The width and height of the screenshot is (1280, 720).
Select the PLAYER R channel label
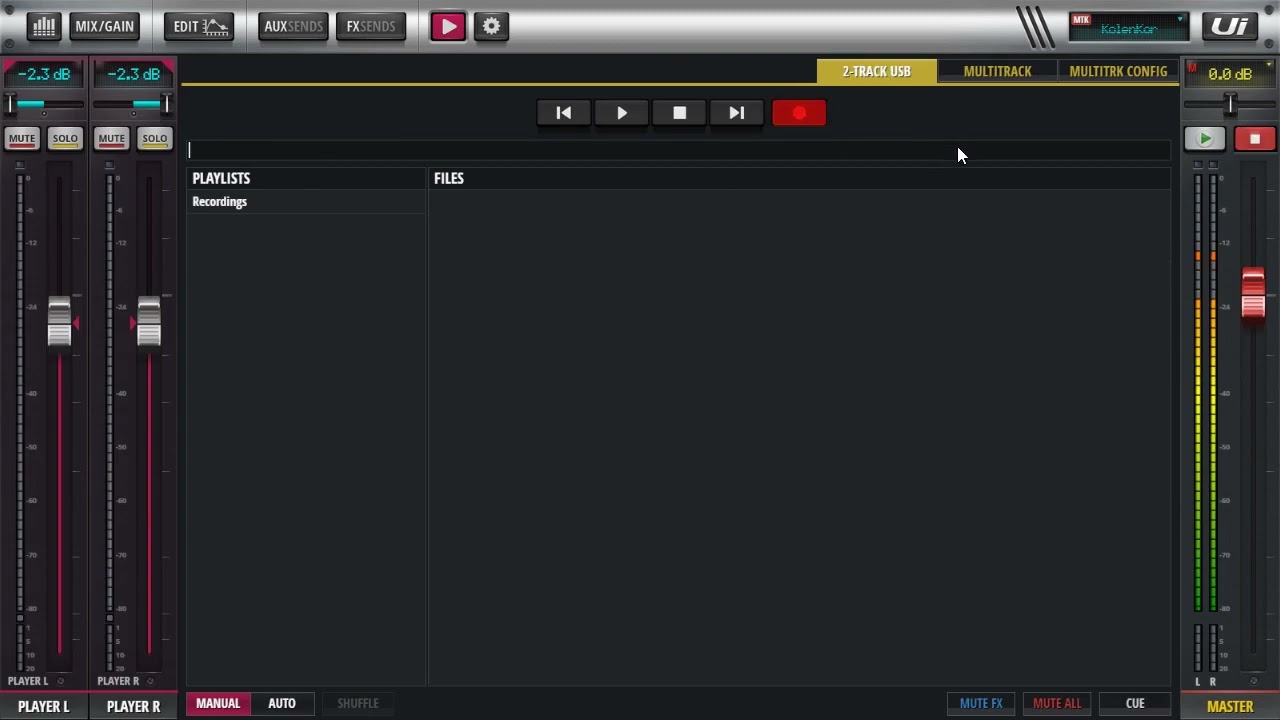tap(133, 706)
